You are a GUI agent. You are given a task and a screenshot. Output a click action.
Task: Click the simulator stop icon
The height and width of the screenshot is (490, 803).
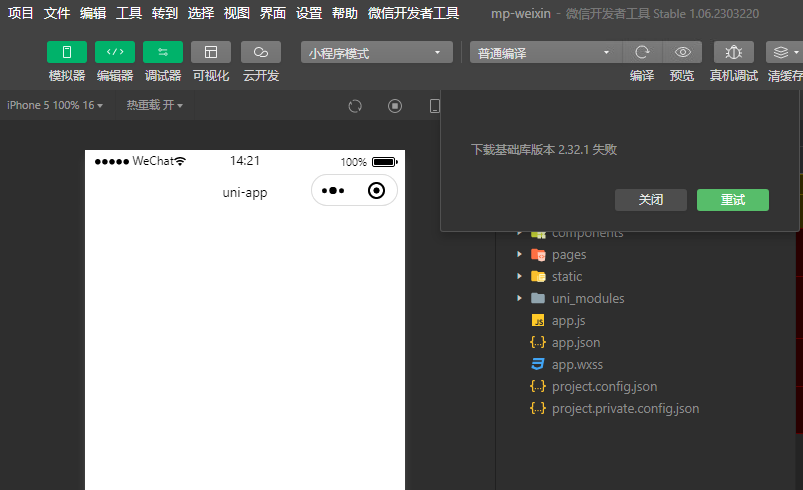[x=395, y=106]
